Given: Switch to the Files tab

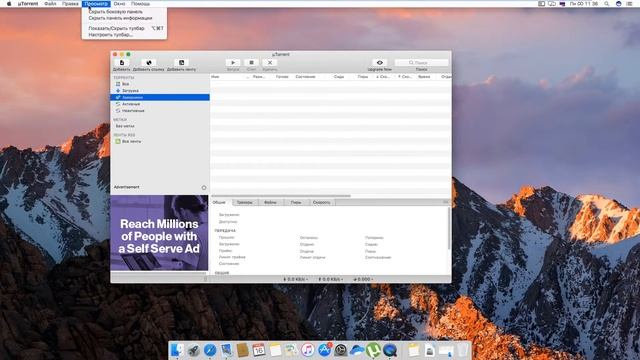Looking at the screenshot, I should pos(270,202).
